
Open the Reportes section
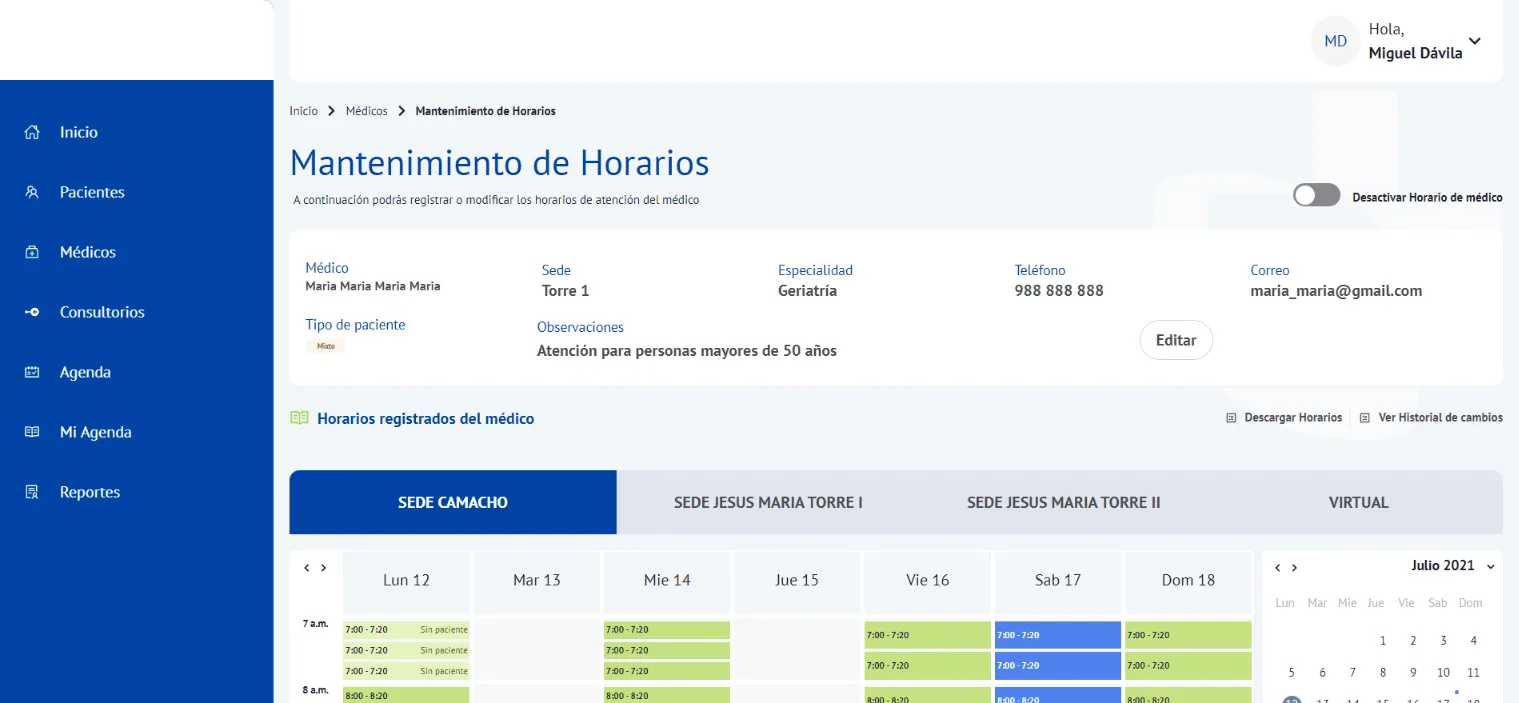[89, 491]
